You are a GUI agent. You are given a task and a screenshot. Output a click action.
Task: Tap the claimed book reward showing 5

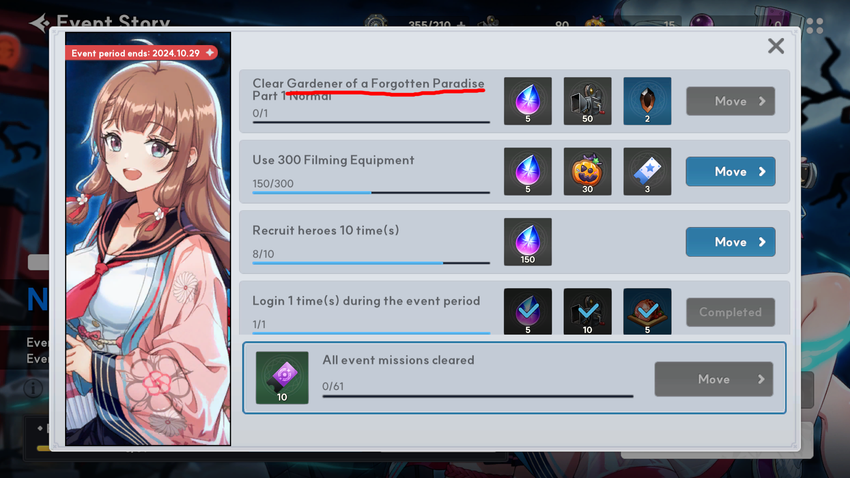pos(647,312)
